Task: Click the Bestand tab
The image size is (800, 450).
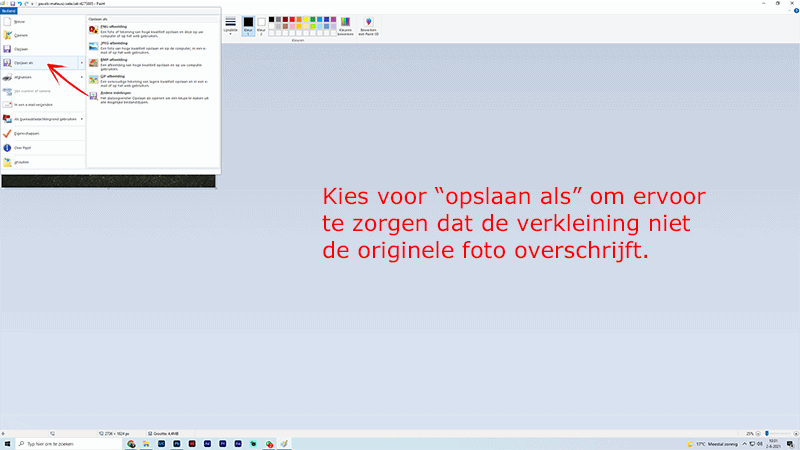Action: (x=9, y=11)
